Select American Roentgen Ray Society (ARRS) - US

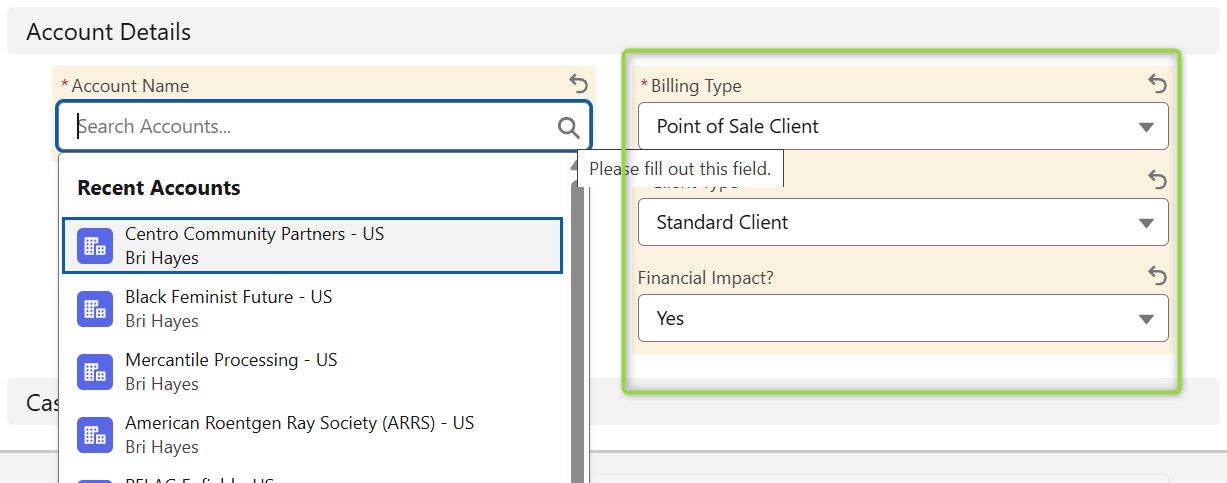(x=312, y=435)
